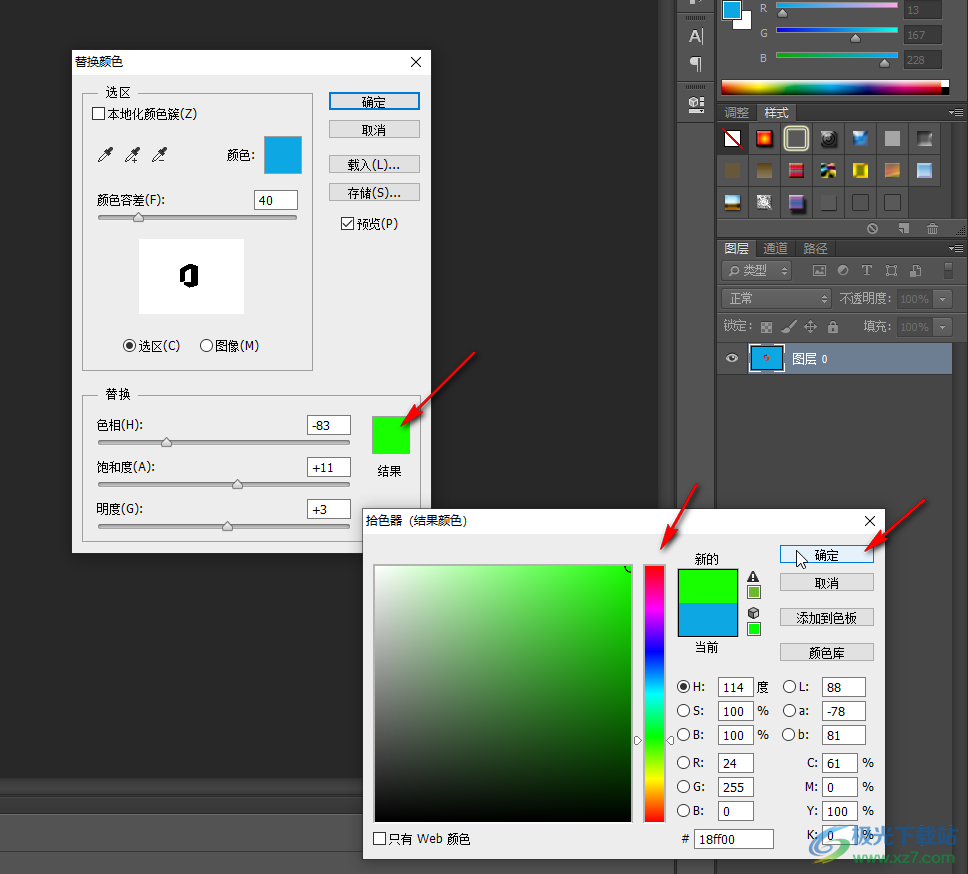This screenshot has width=968, height=874.
Task: Filter layers by pixel layer icon
Action: pyautogui.click(x=819, y=270)
